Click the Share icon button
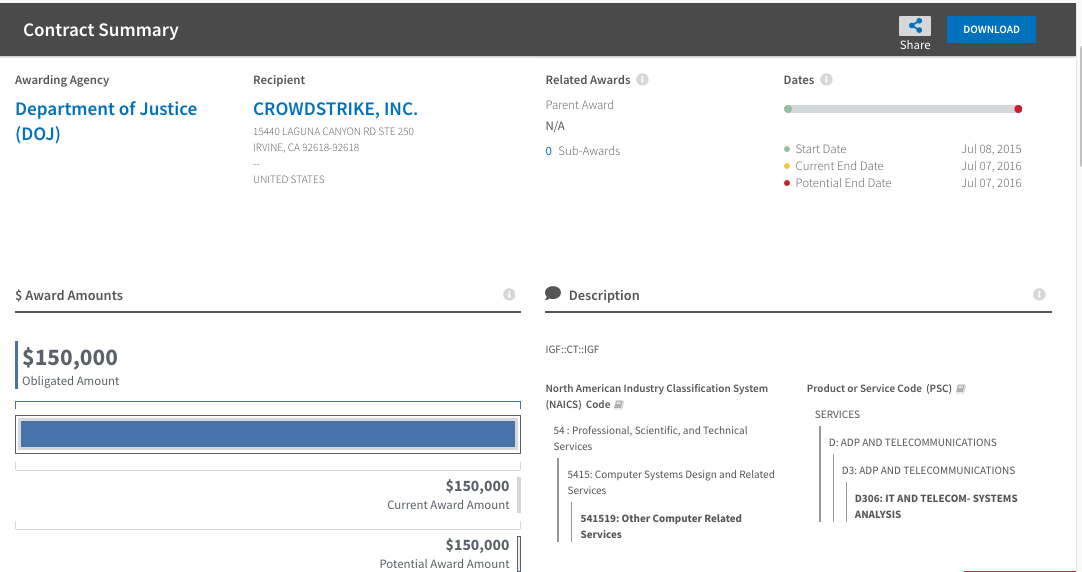Screen dimensions: 1082x572 (914, 26)
